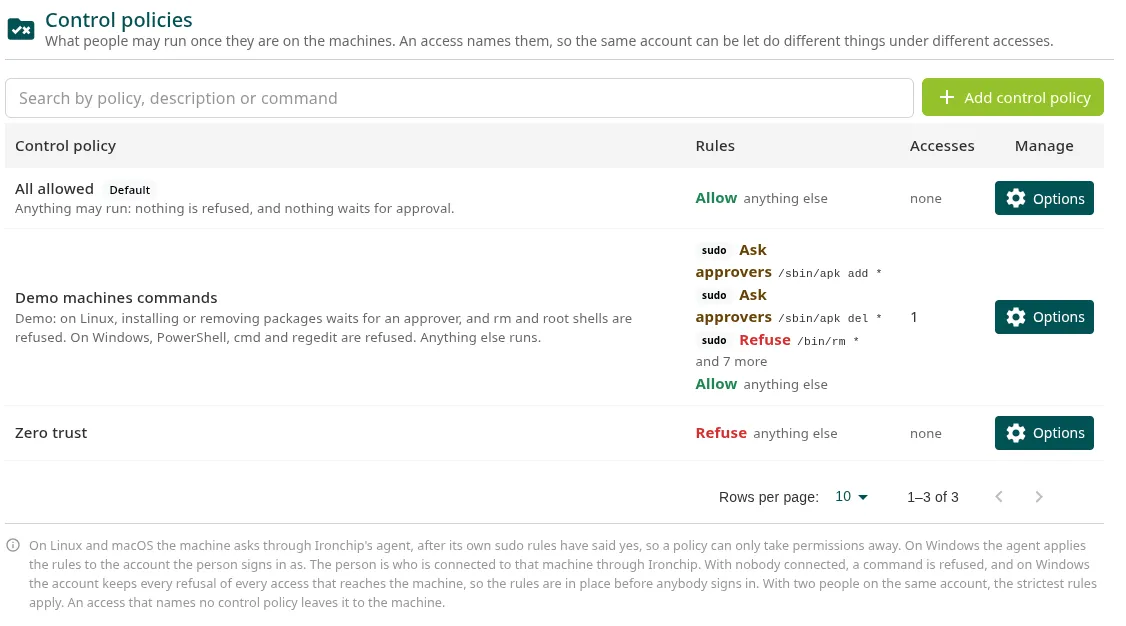Click the Rules column header
1126x626 pixels.
point(715,146)
